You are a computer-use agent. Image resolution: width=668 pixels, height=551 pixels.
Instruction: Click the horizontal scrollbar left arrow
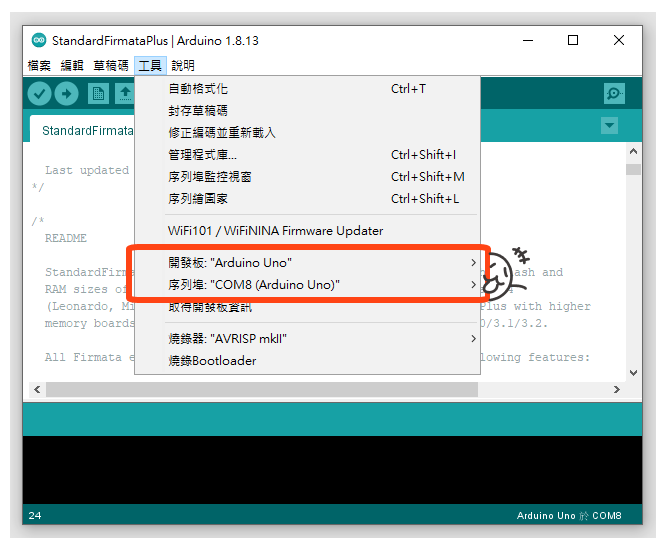(37, 389)
